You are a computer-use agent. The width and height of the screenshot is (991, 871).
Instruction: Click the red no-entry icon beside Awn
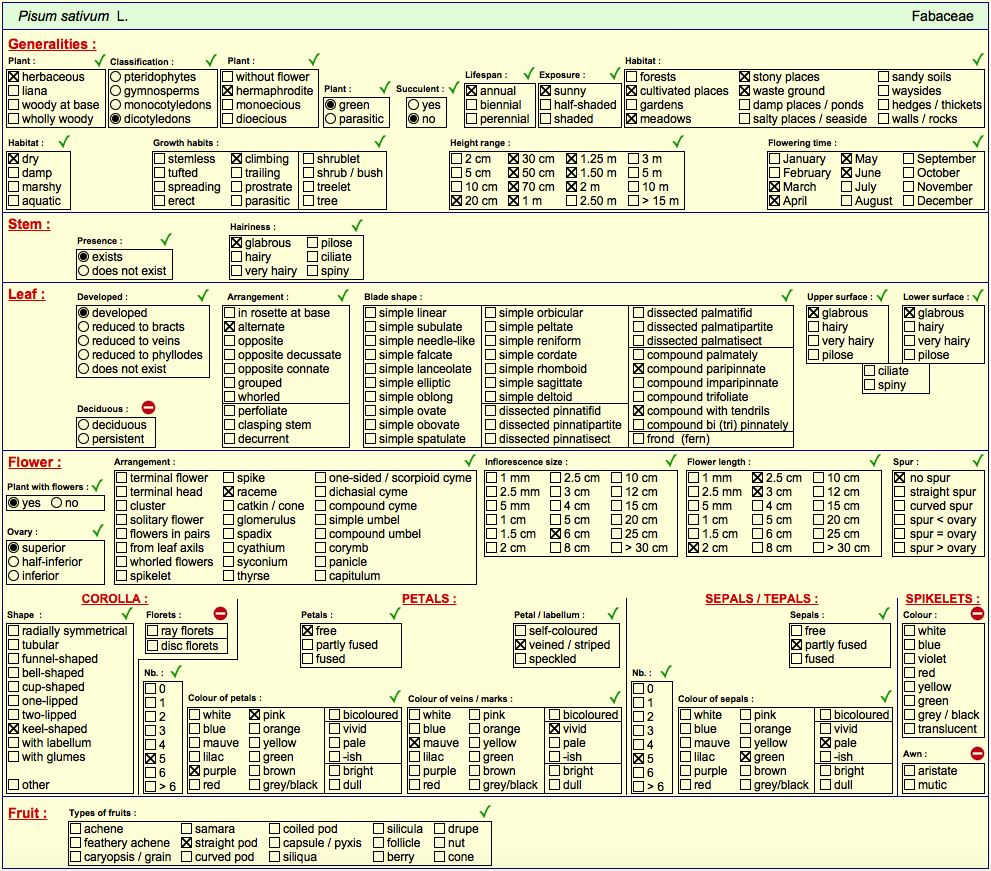coord(977,753)
